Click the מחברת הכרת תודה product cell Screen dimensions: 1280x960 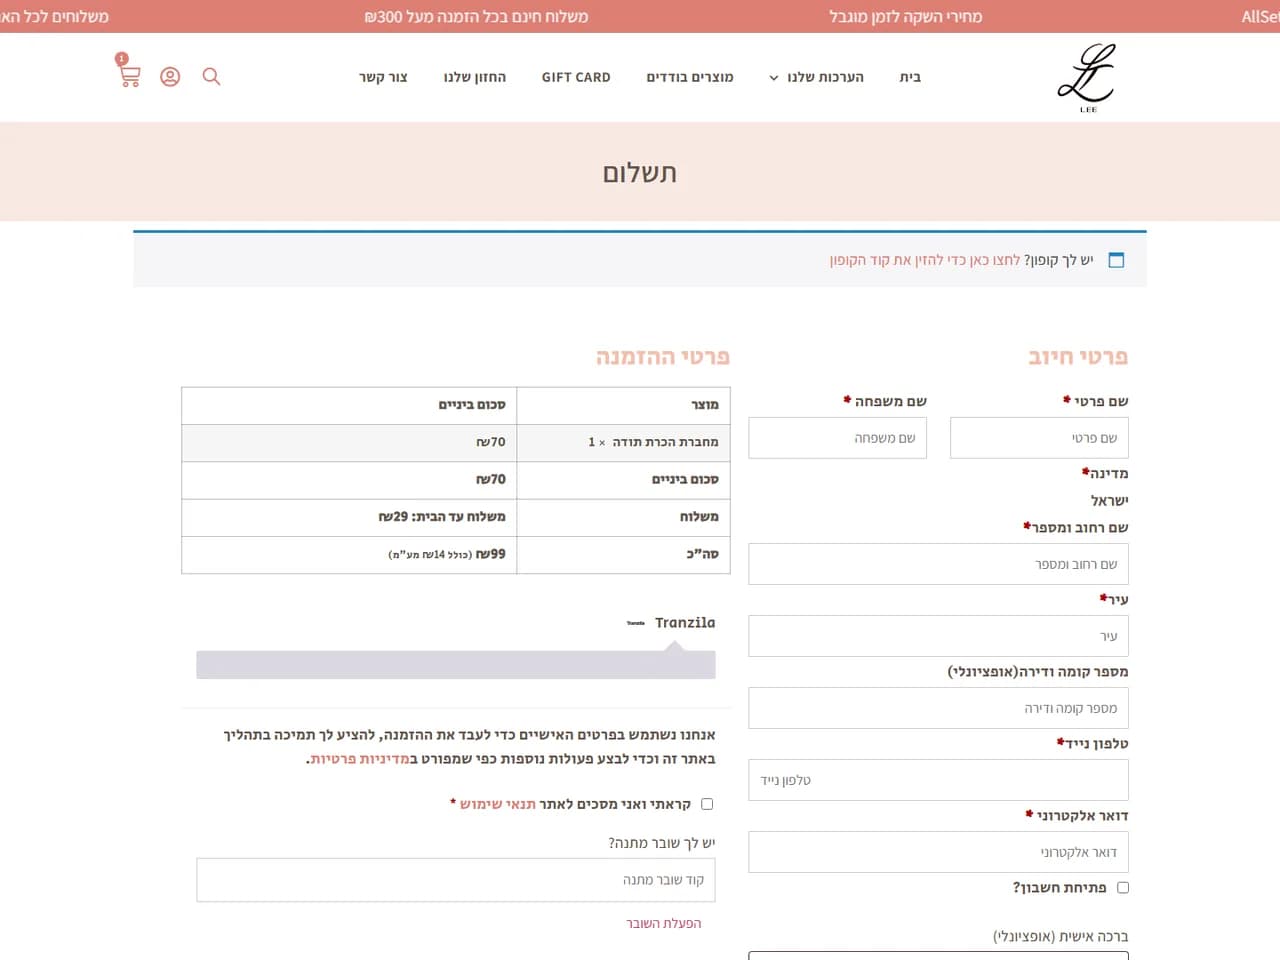click(x=624, y=442)
